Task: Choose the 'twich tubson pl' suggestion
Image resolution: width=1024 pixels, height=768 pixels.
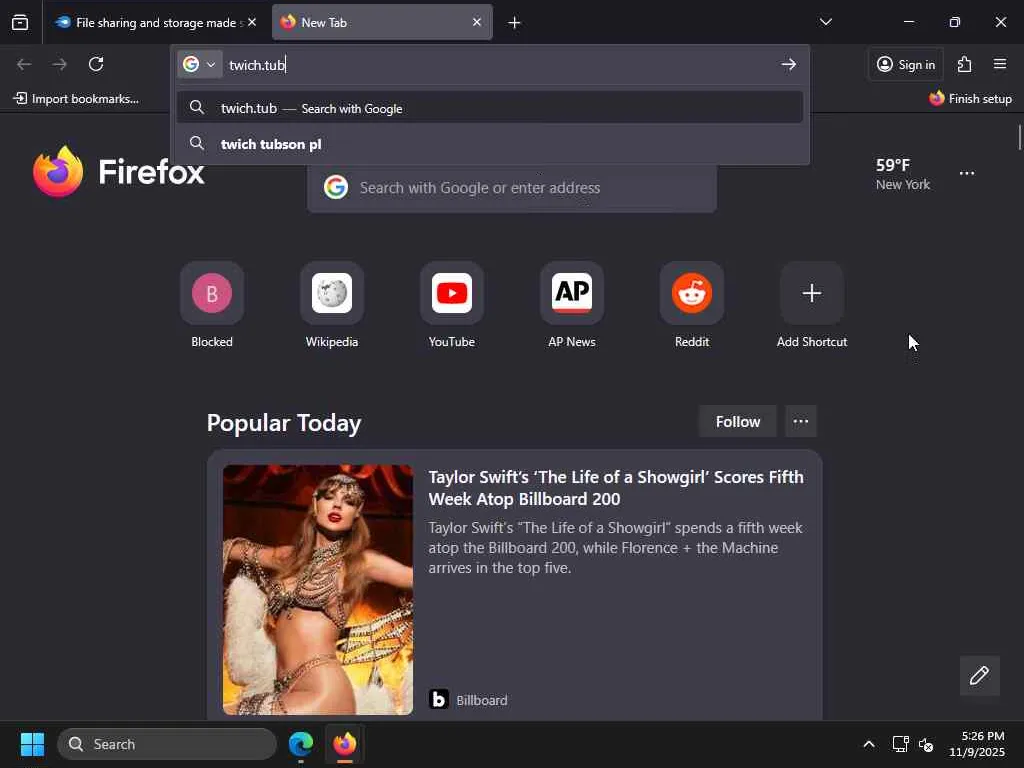Action: point(490,144)
